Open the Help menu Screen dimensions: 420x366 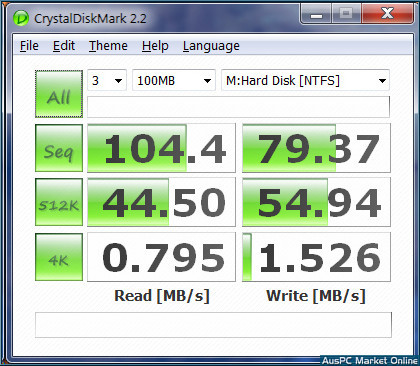pyautogui.click(x=155, y=46)
